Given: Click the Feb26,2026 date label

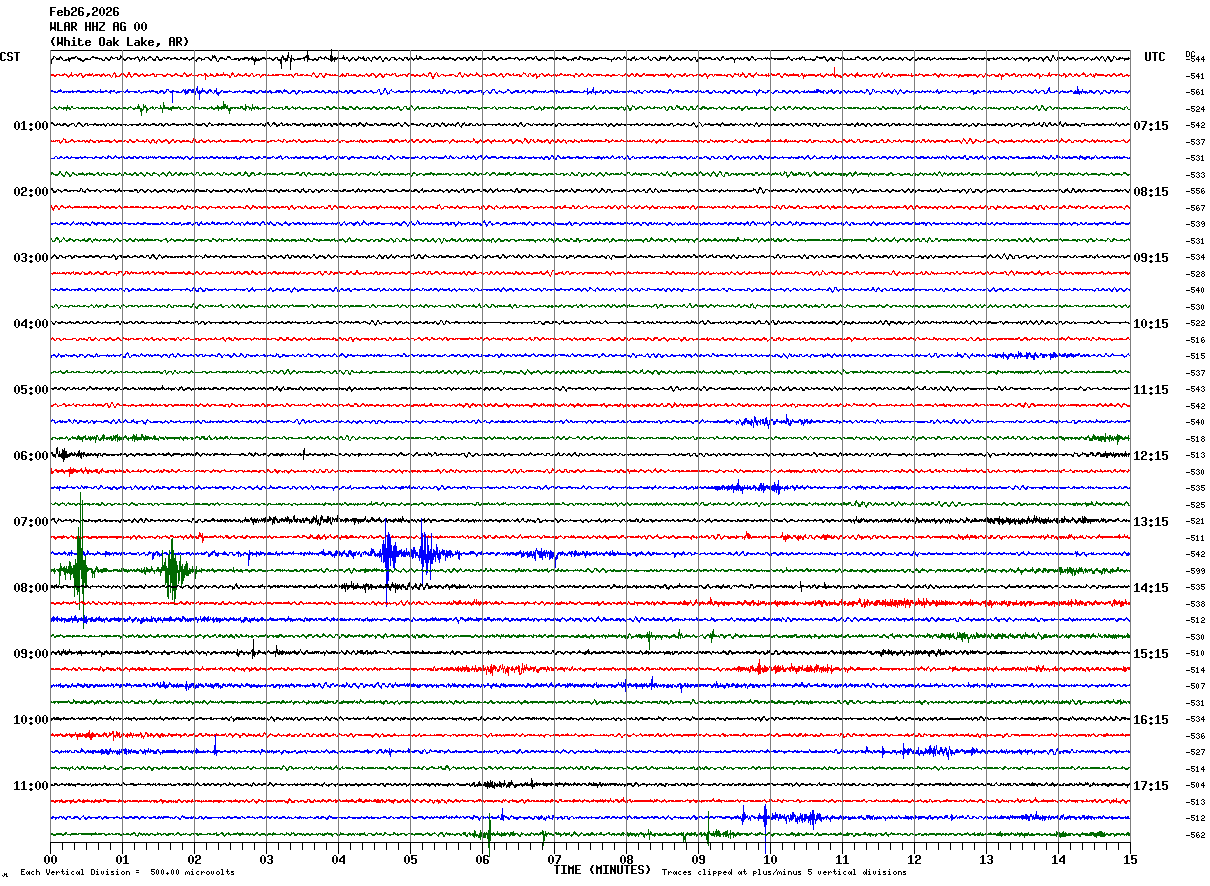Looking at the screenshot, I should [84, 12].
